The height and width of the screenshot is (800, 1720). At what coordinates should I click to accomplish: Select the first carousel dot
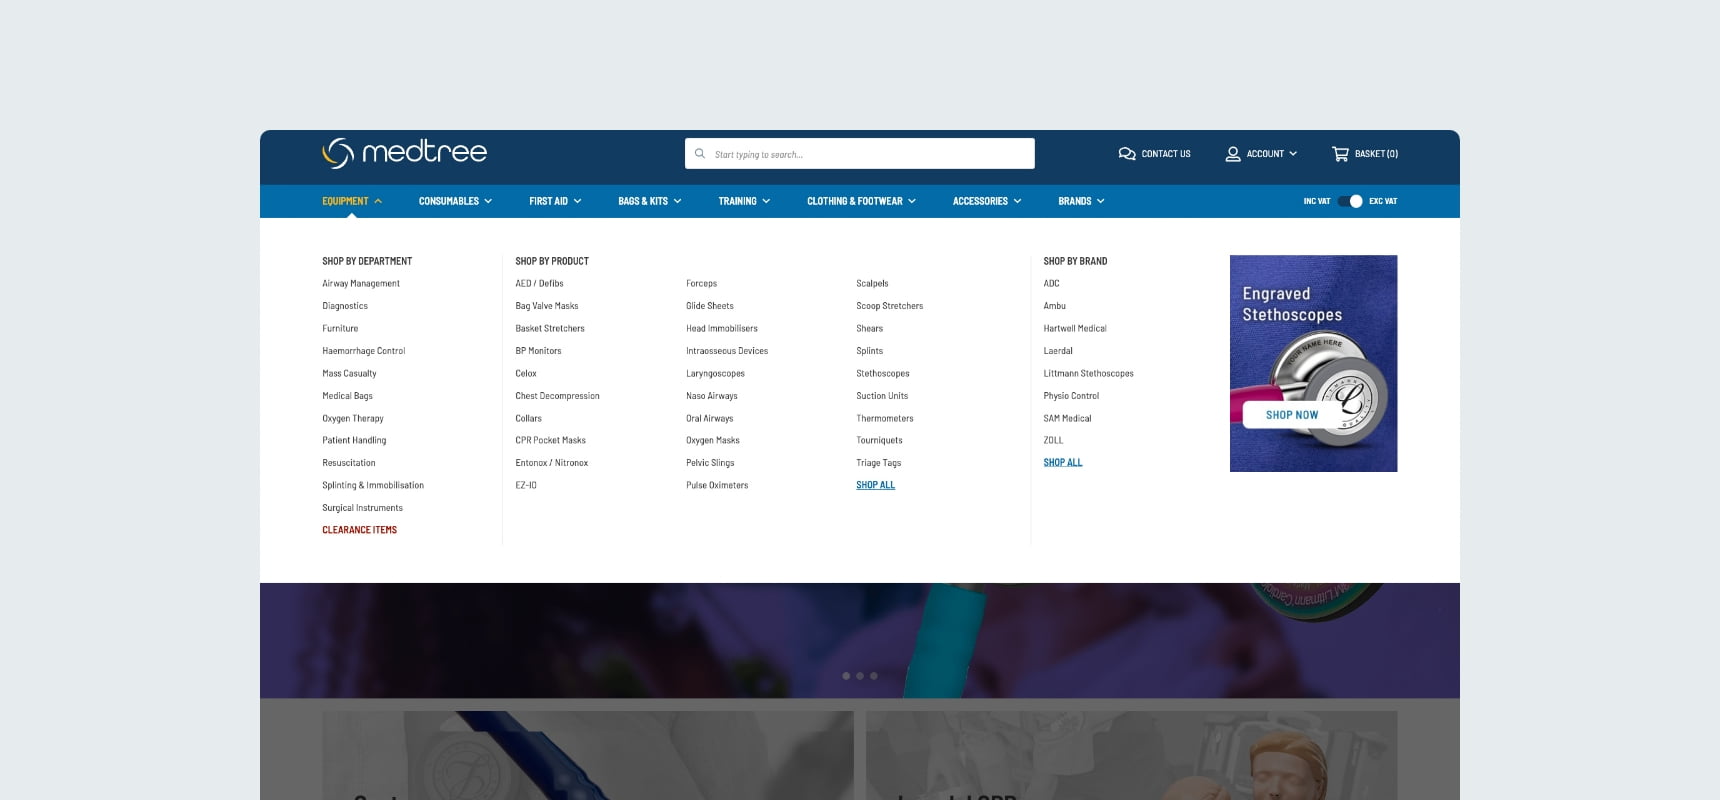tap(846, 676)
